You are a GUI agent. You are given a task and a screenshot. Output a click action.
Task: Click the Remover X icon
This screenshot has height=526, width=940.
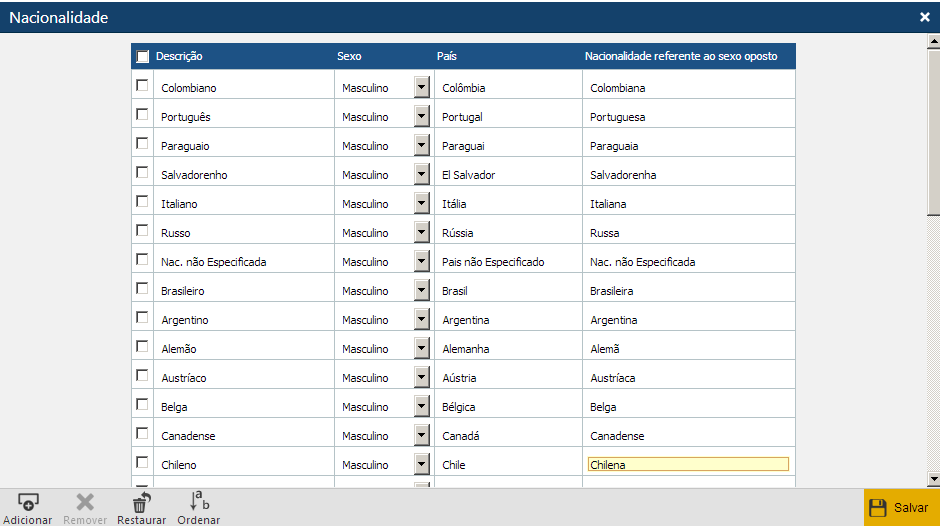click(x=85, y=502)
